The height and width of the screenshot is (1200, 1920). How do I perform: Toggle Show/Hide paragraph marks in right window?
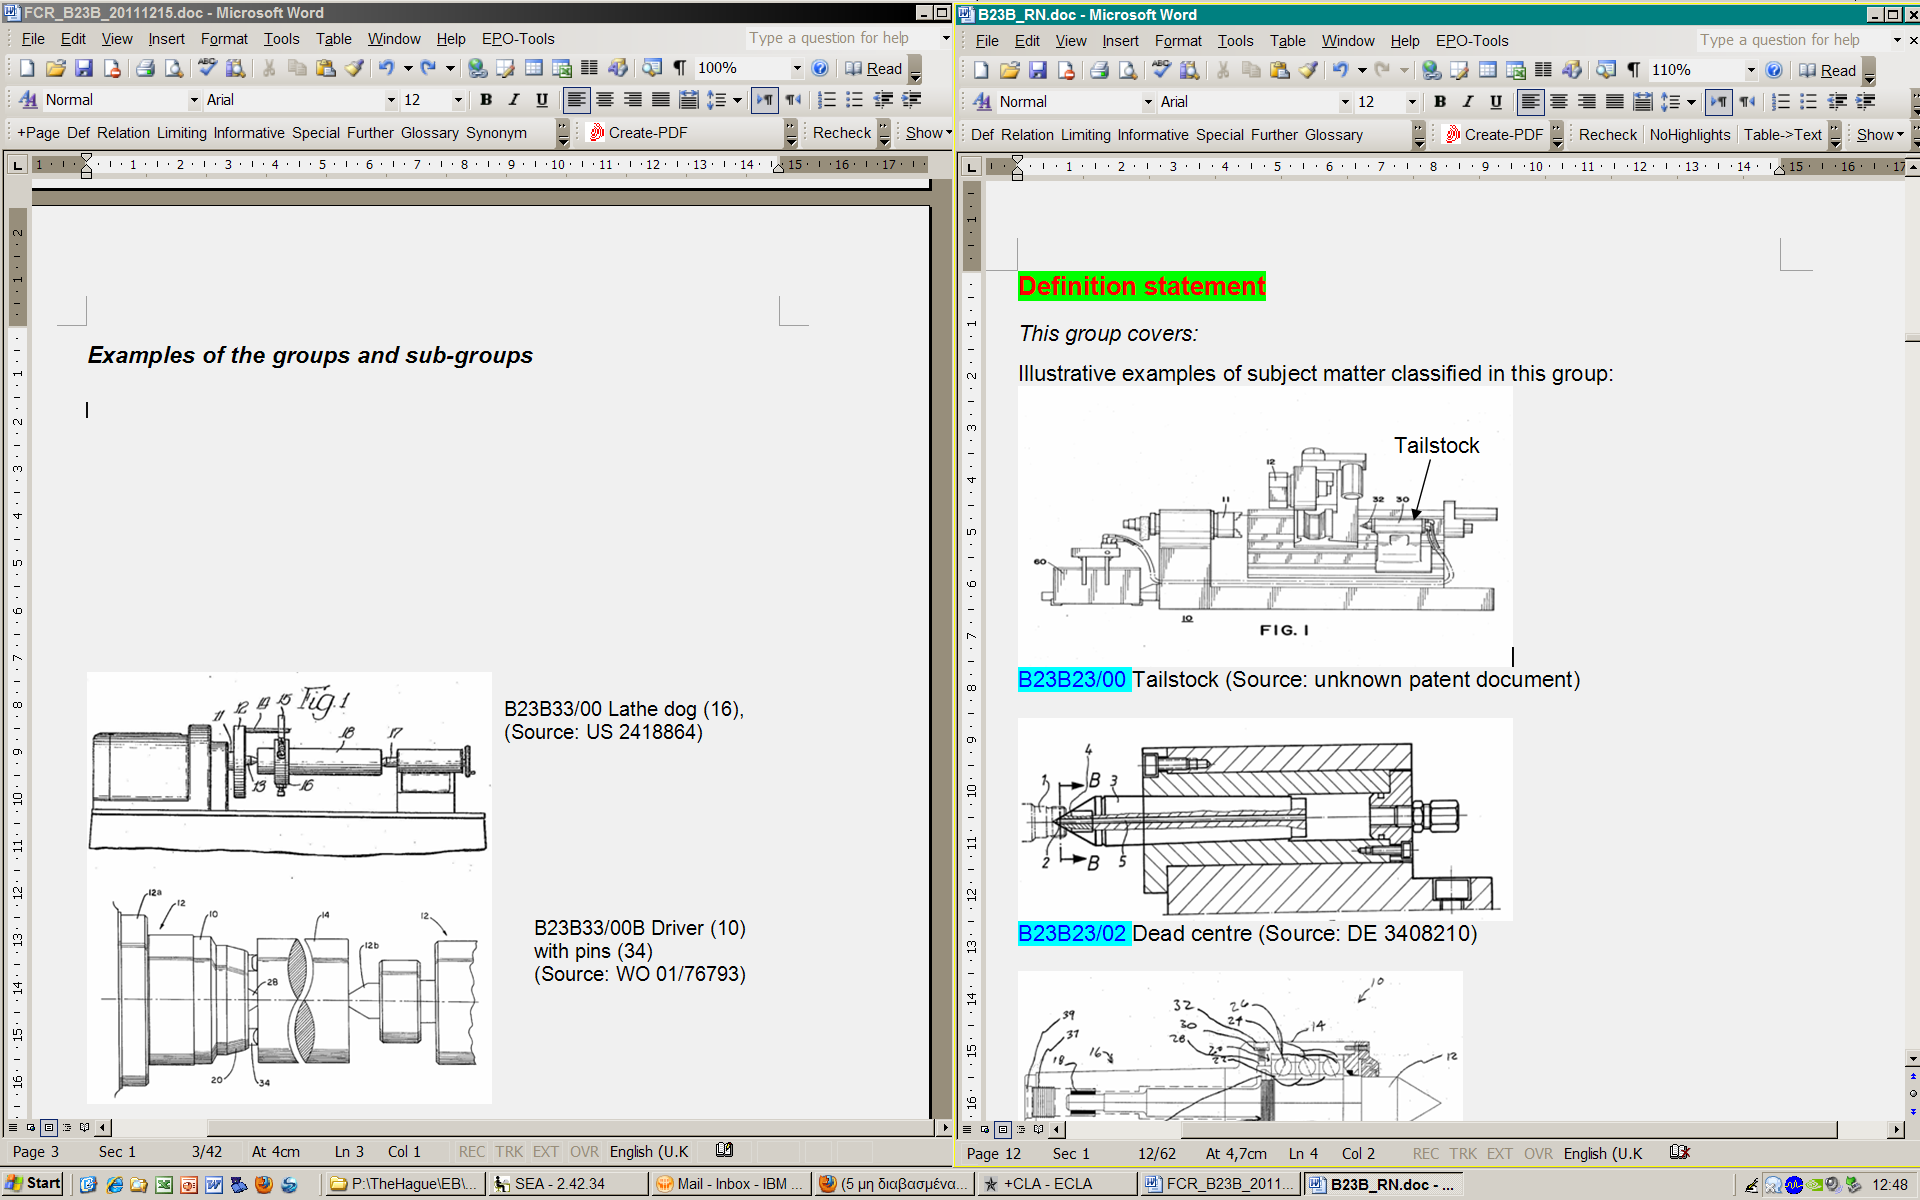tap(1633, 70)
